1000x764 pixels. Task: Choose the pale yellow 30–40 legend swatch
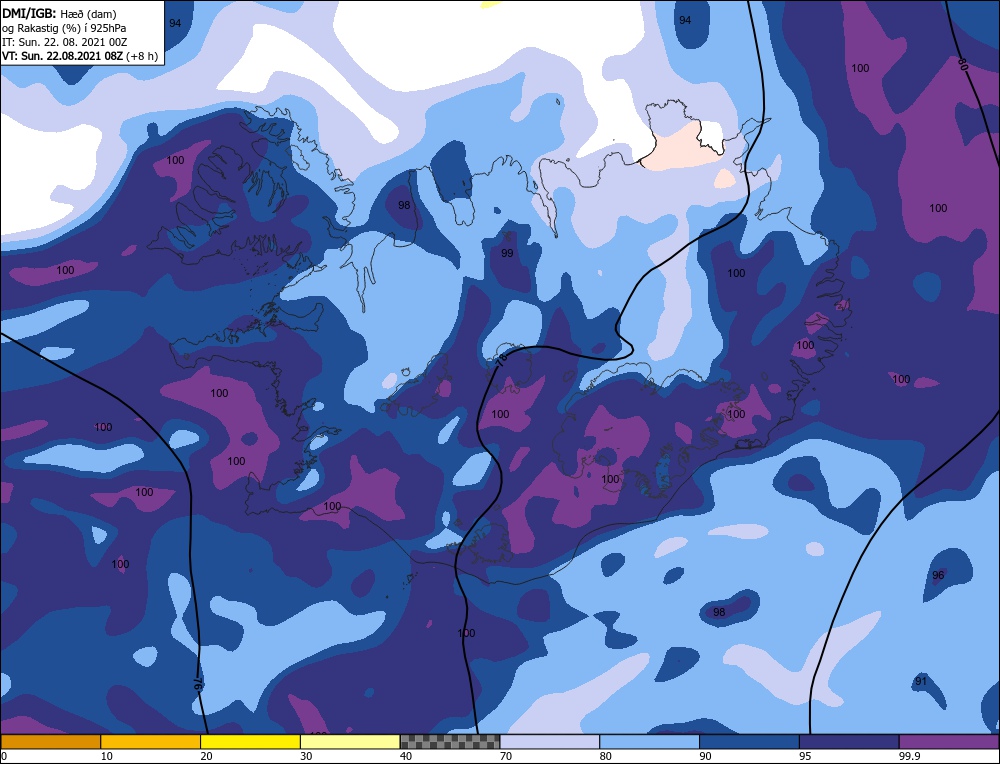(350, 741)
